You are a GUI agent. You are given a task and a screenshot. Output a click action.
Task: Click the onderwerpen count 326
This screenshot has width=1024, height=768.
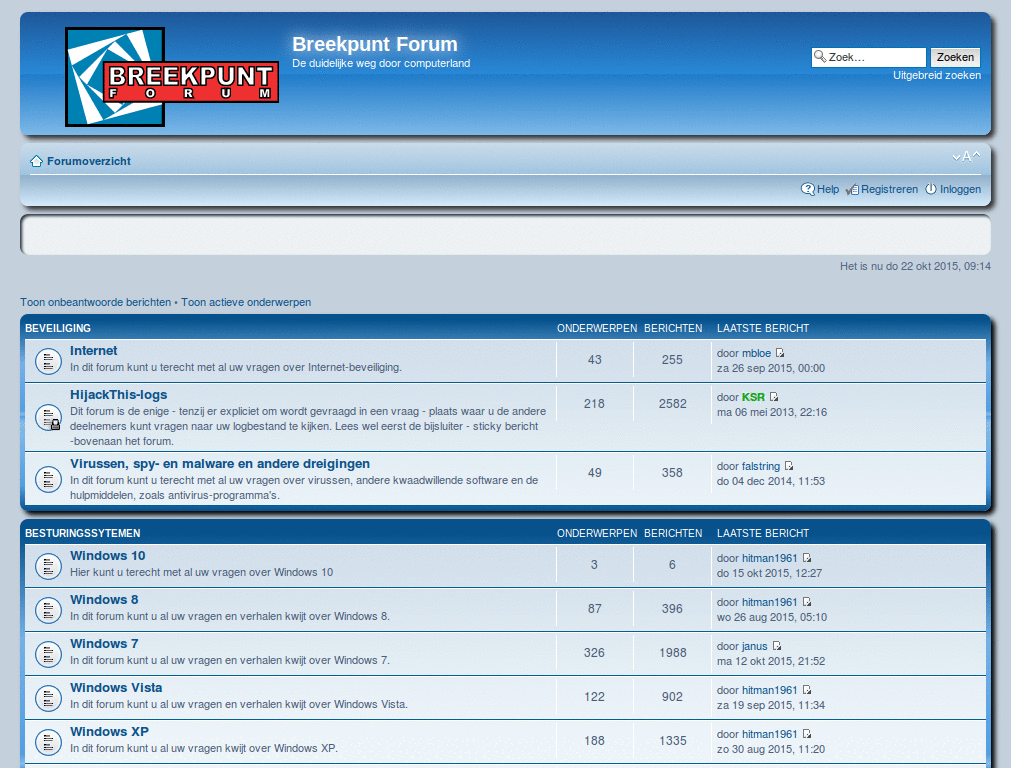[x=594, y=652]
